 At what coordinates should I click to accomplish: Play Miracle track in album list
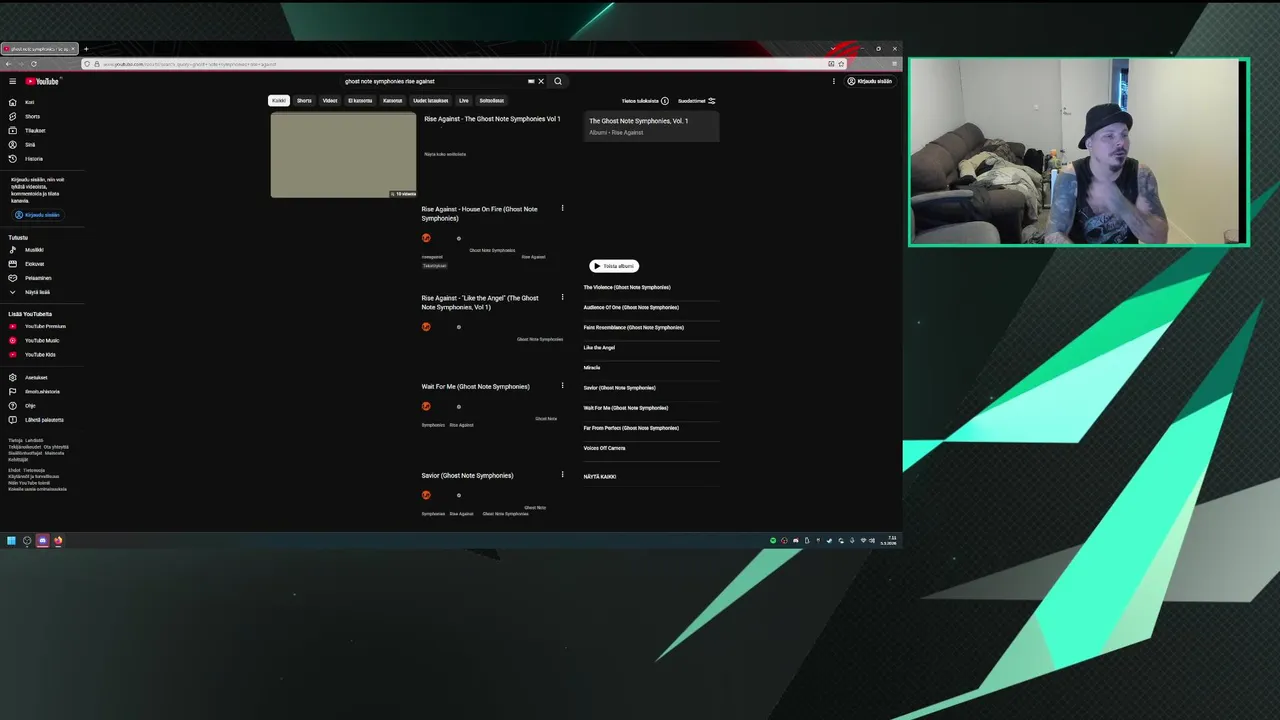(592, 367)
